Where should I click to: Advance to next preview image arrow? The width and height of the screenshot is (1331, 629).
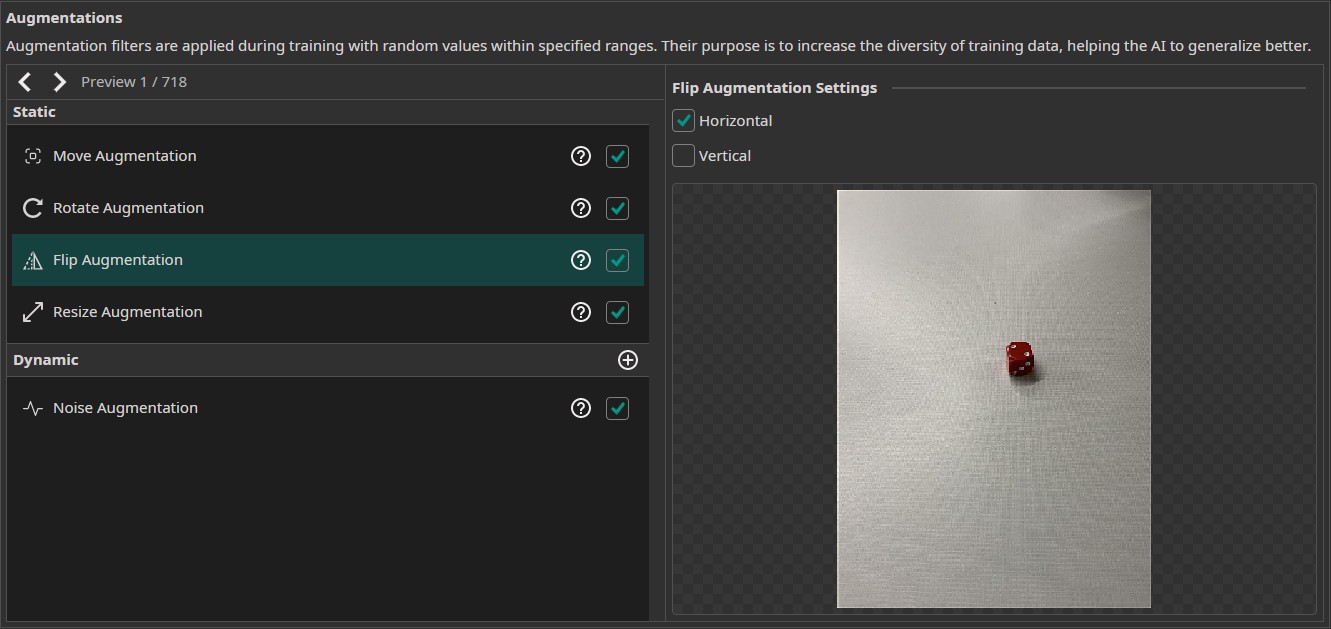tap(59, 82)
